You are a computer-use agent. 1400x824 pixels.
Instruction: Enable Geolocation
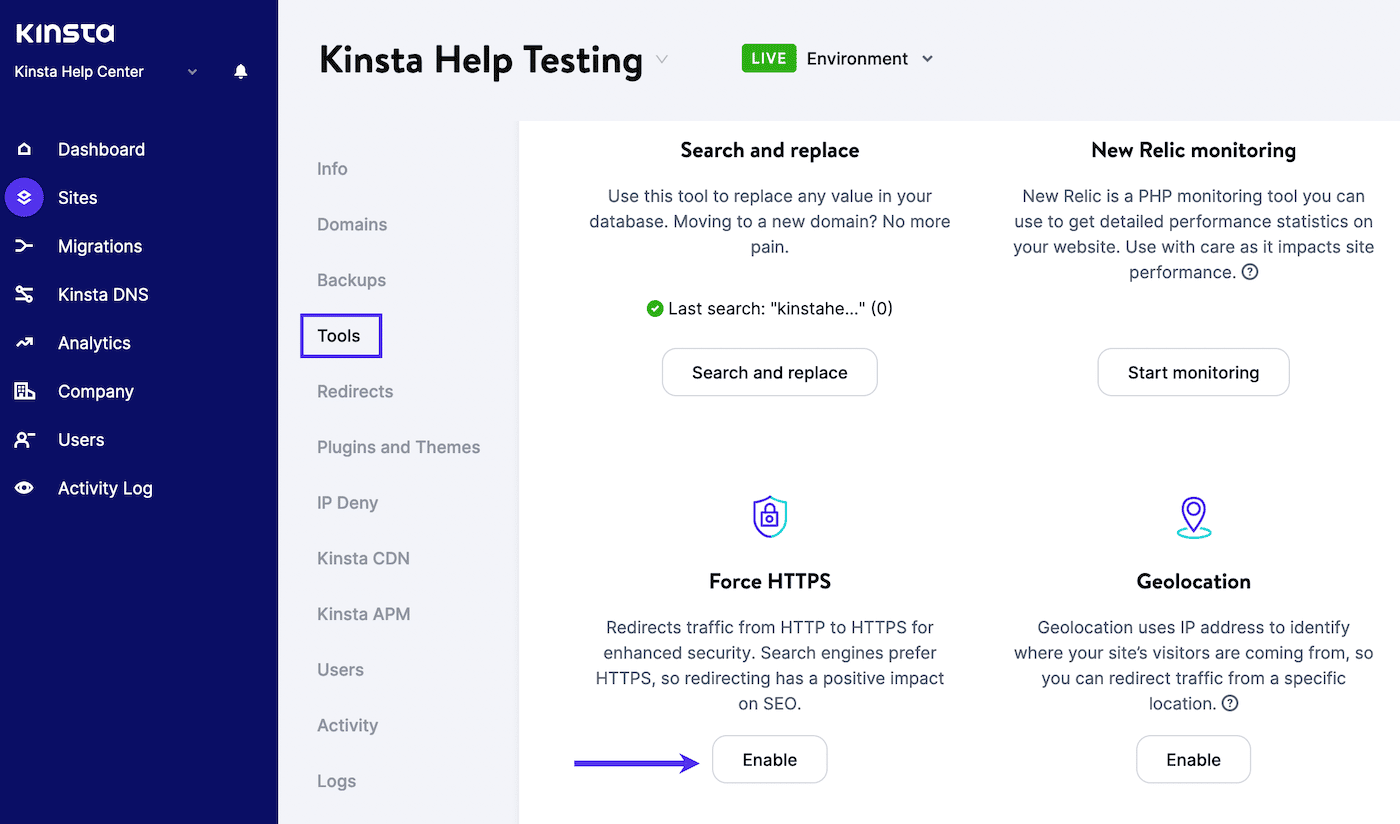click(1193, 759)
